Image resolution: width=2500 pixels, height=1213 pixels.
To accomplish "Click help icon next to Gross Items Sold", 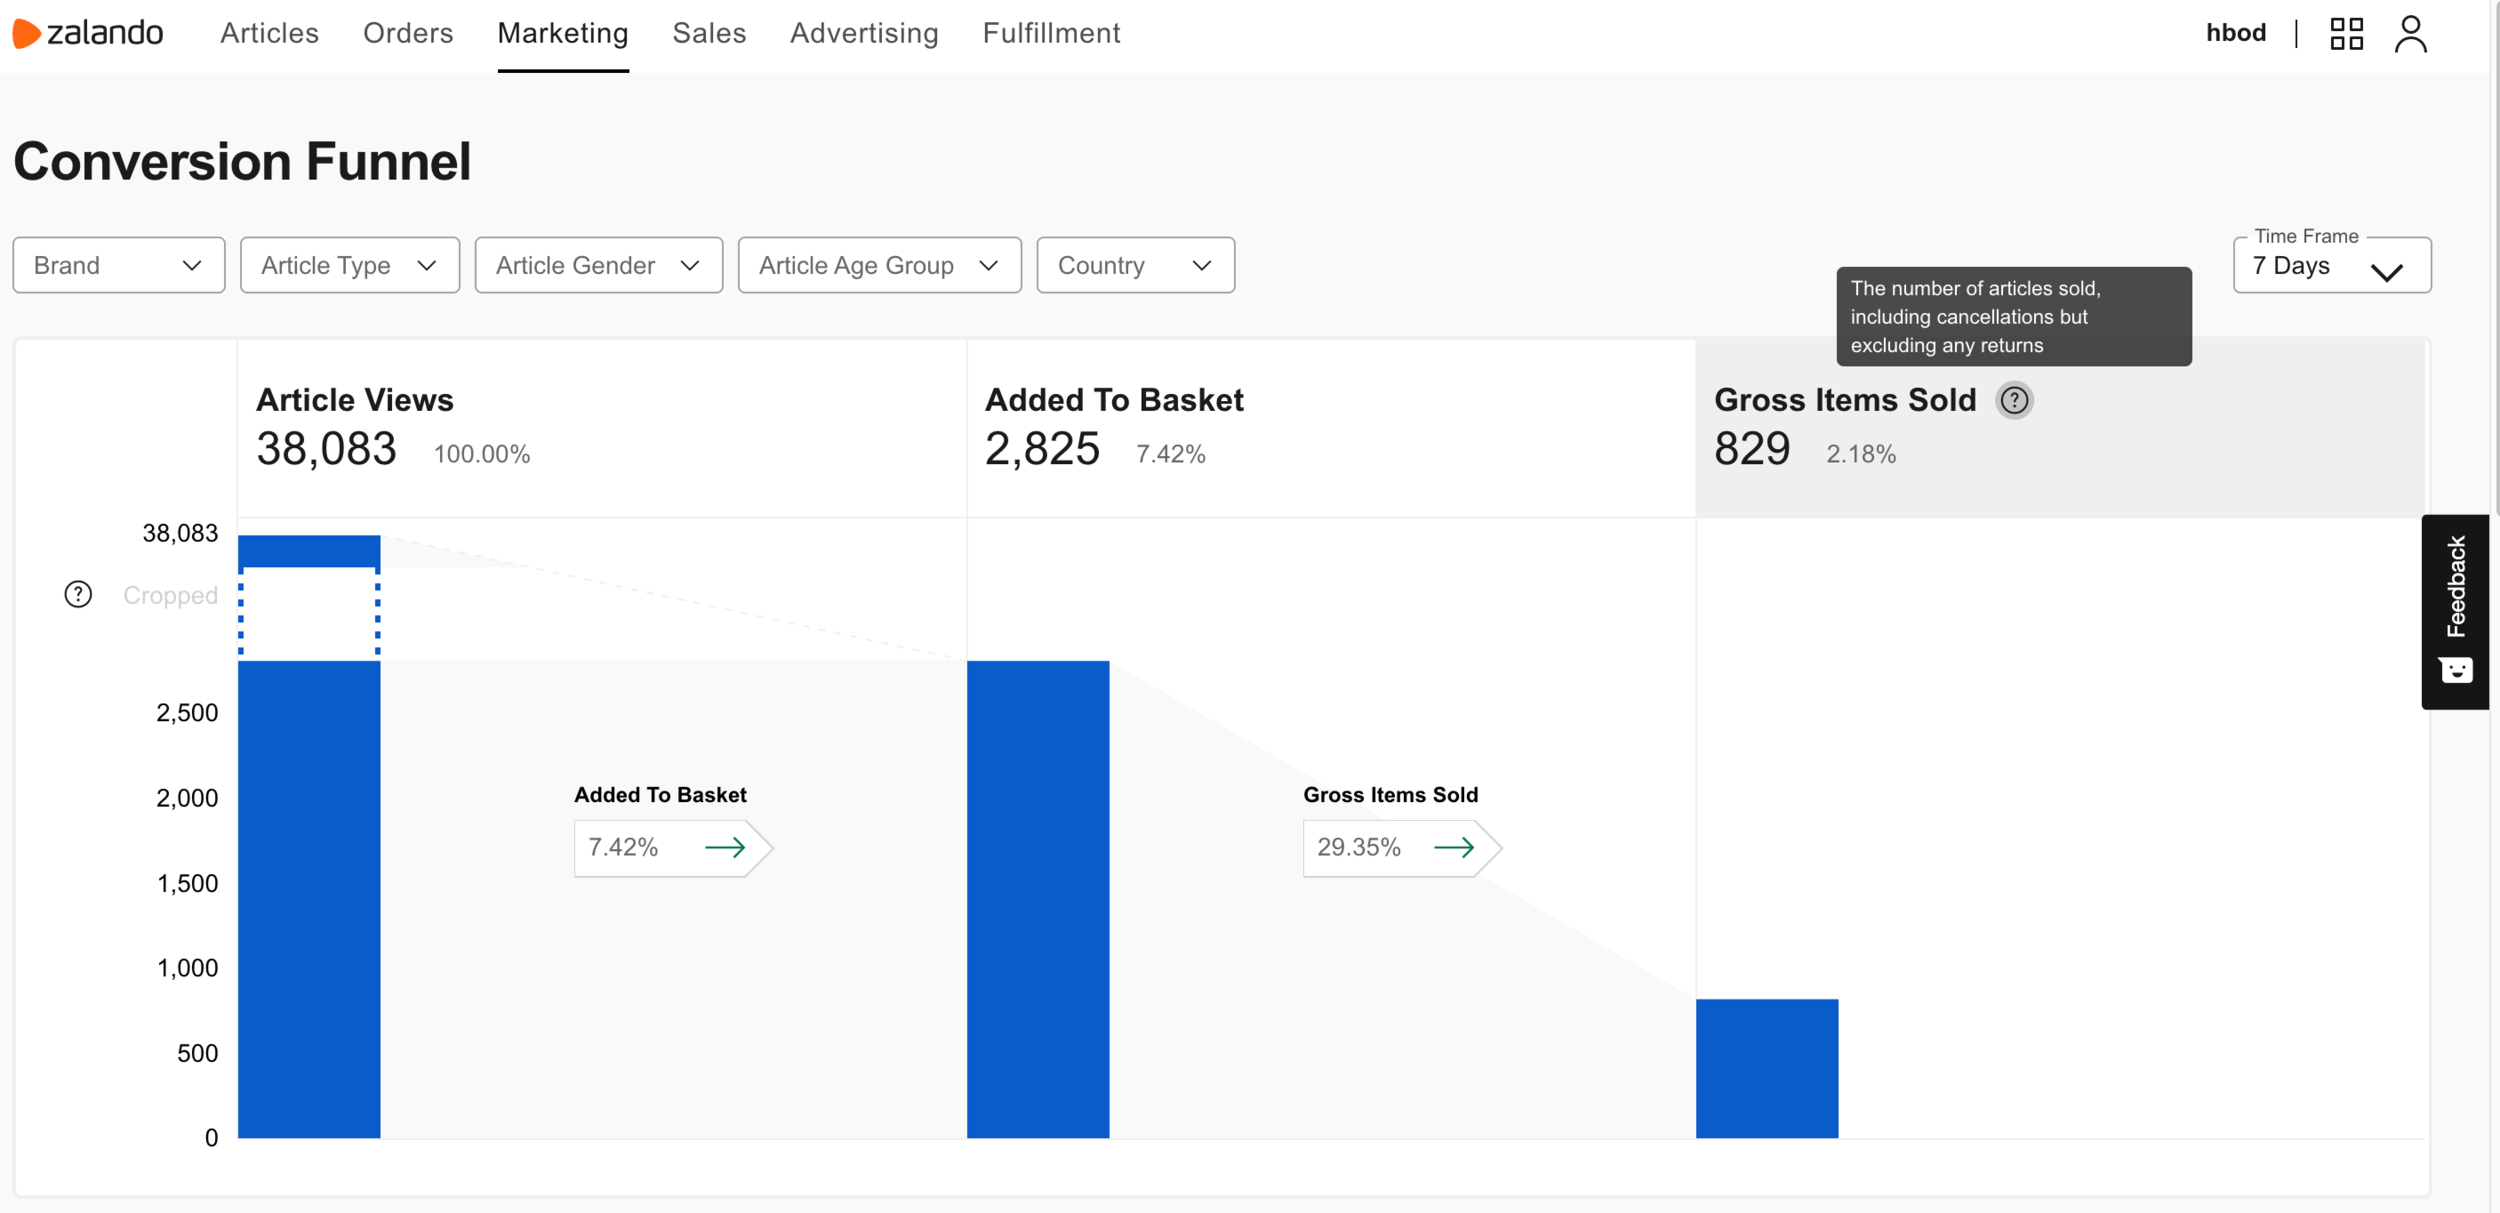I will pyautogui.click(x=2014, y=400).
